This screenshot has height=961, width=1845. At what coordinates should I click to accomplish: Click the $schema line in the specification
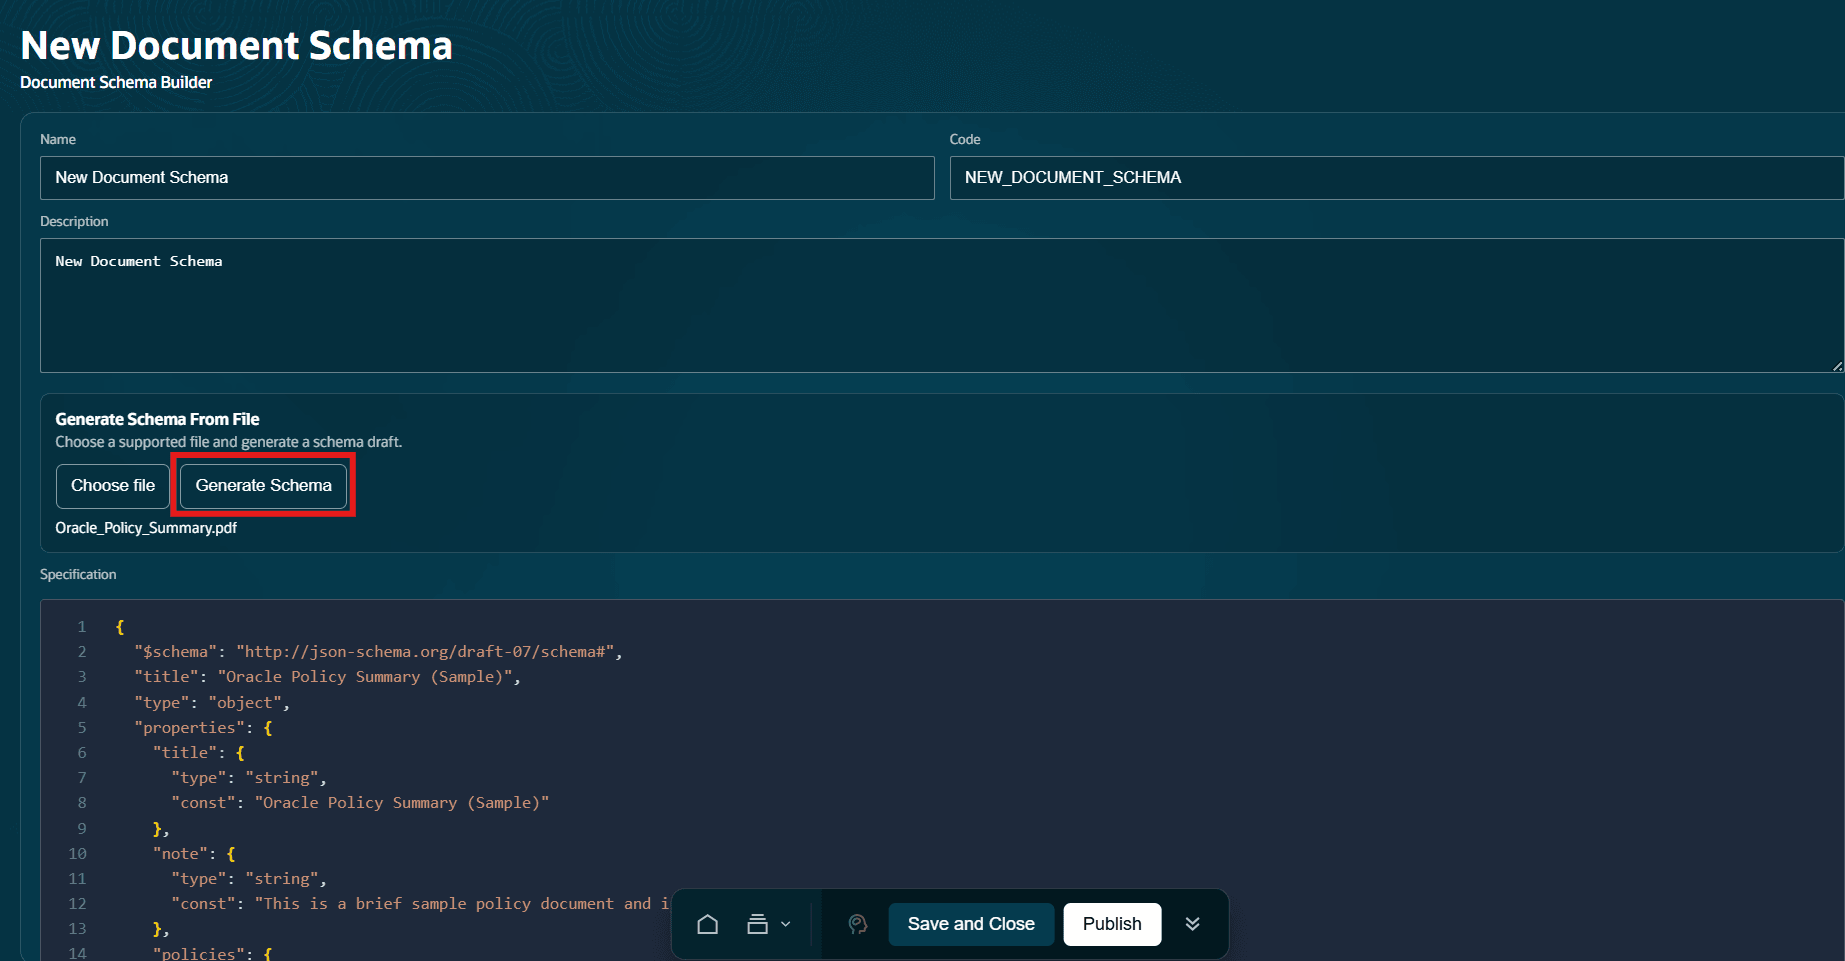click(379, 652)
